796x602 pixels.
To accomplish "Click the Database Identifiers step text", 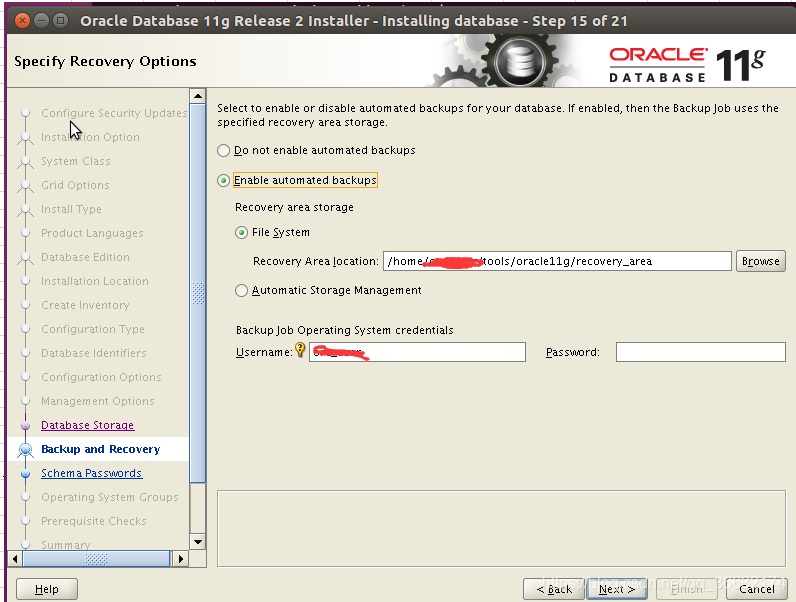I will (94, 353).
